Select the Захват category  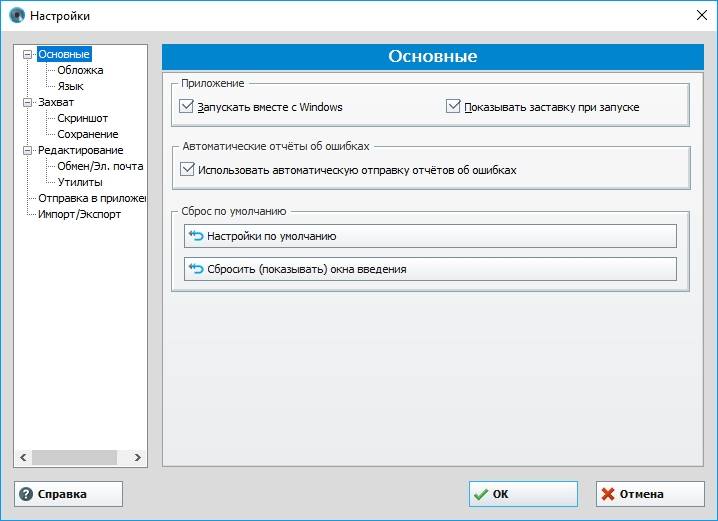point(56,102)
